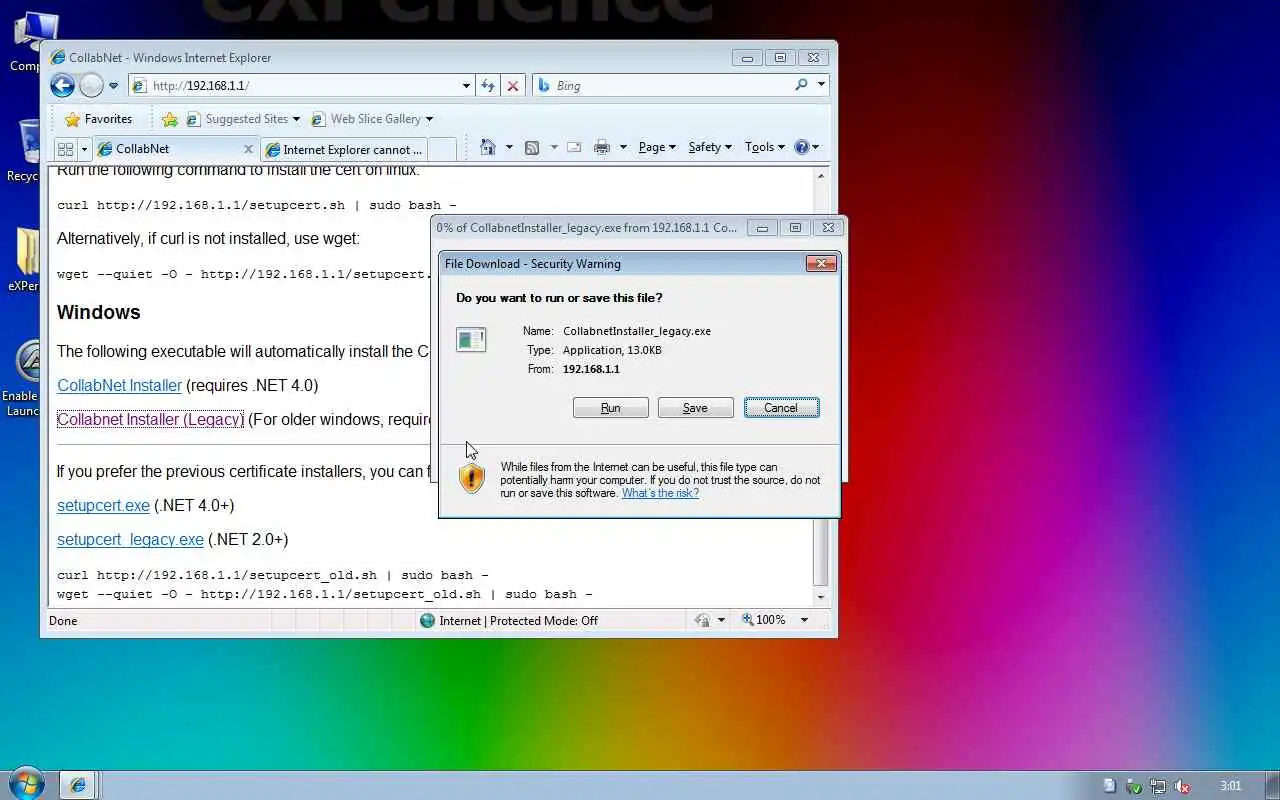Open the Collabnet Installer (Legacy) link
The width and height of the screenshot is (1280, 800).
point(151,419)
